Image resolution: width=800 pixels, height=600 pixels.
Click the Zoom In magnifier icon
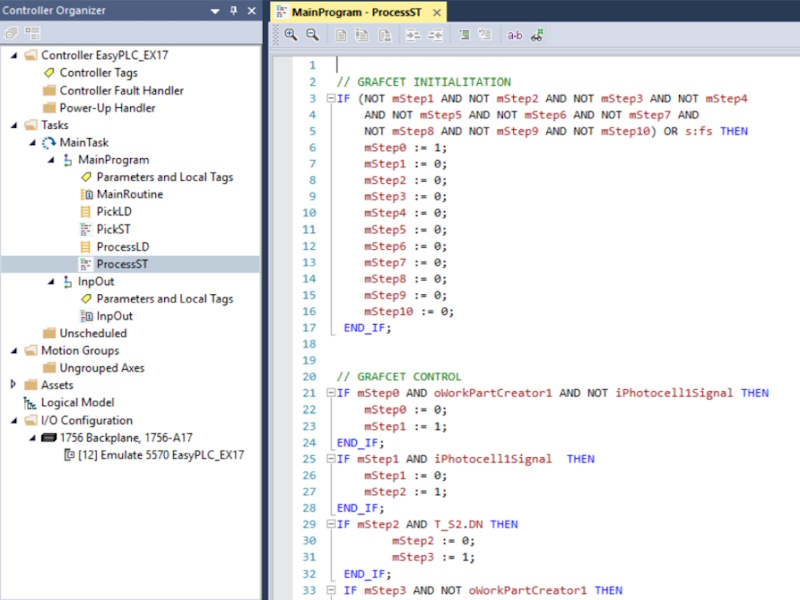pyautogui.click(x=291, y=35)
